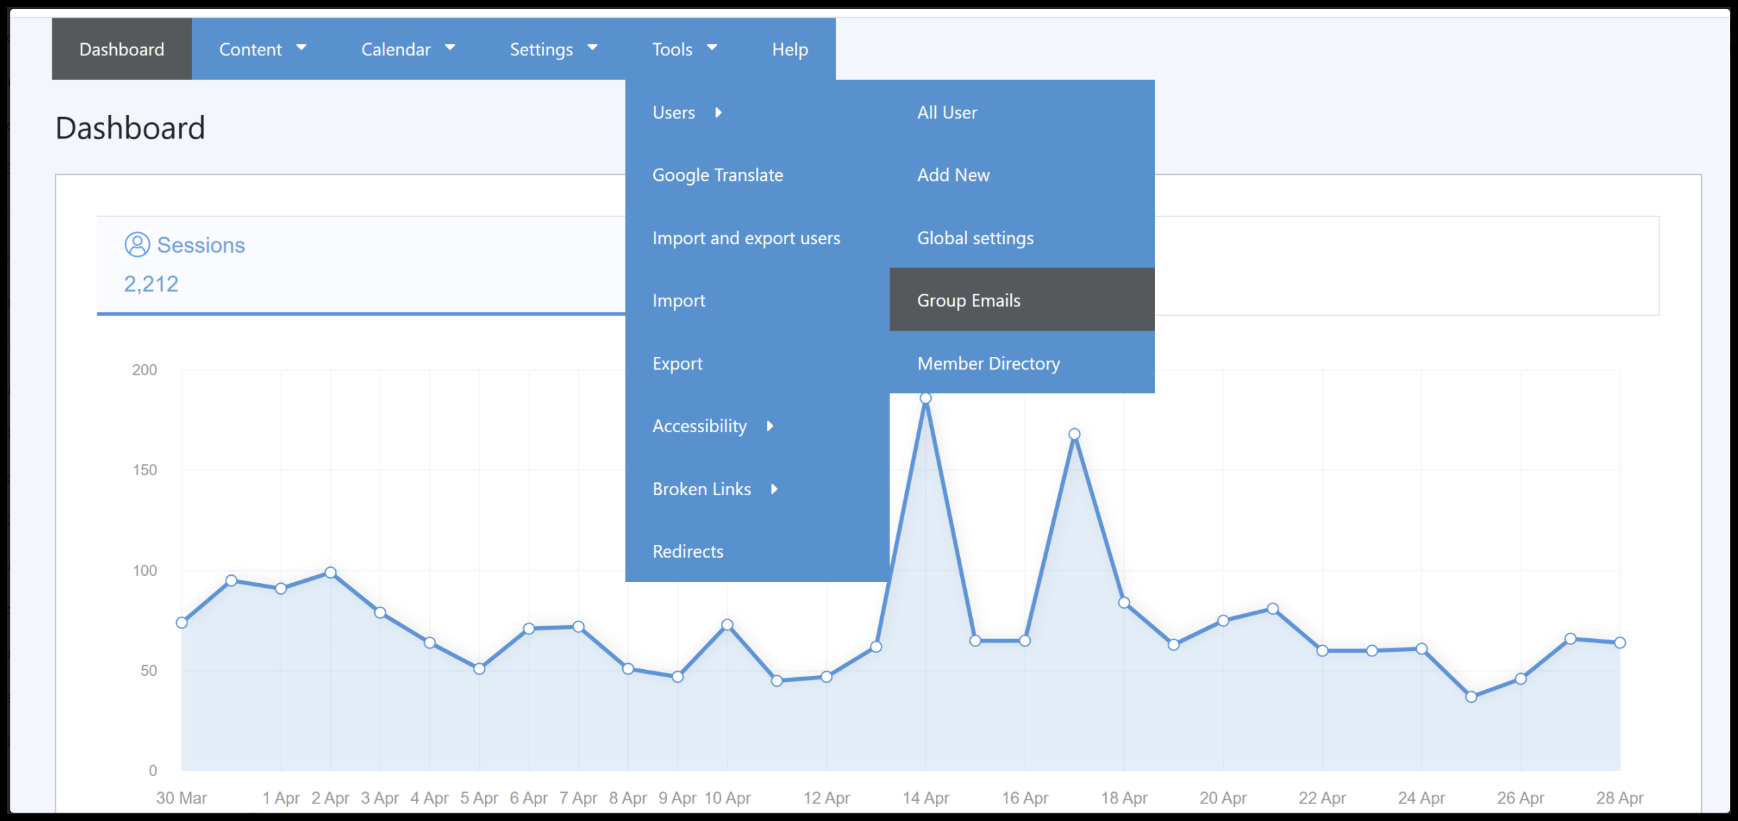
Task: Click the 14 Apr peak data point
Action: point(926,398)
